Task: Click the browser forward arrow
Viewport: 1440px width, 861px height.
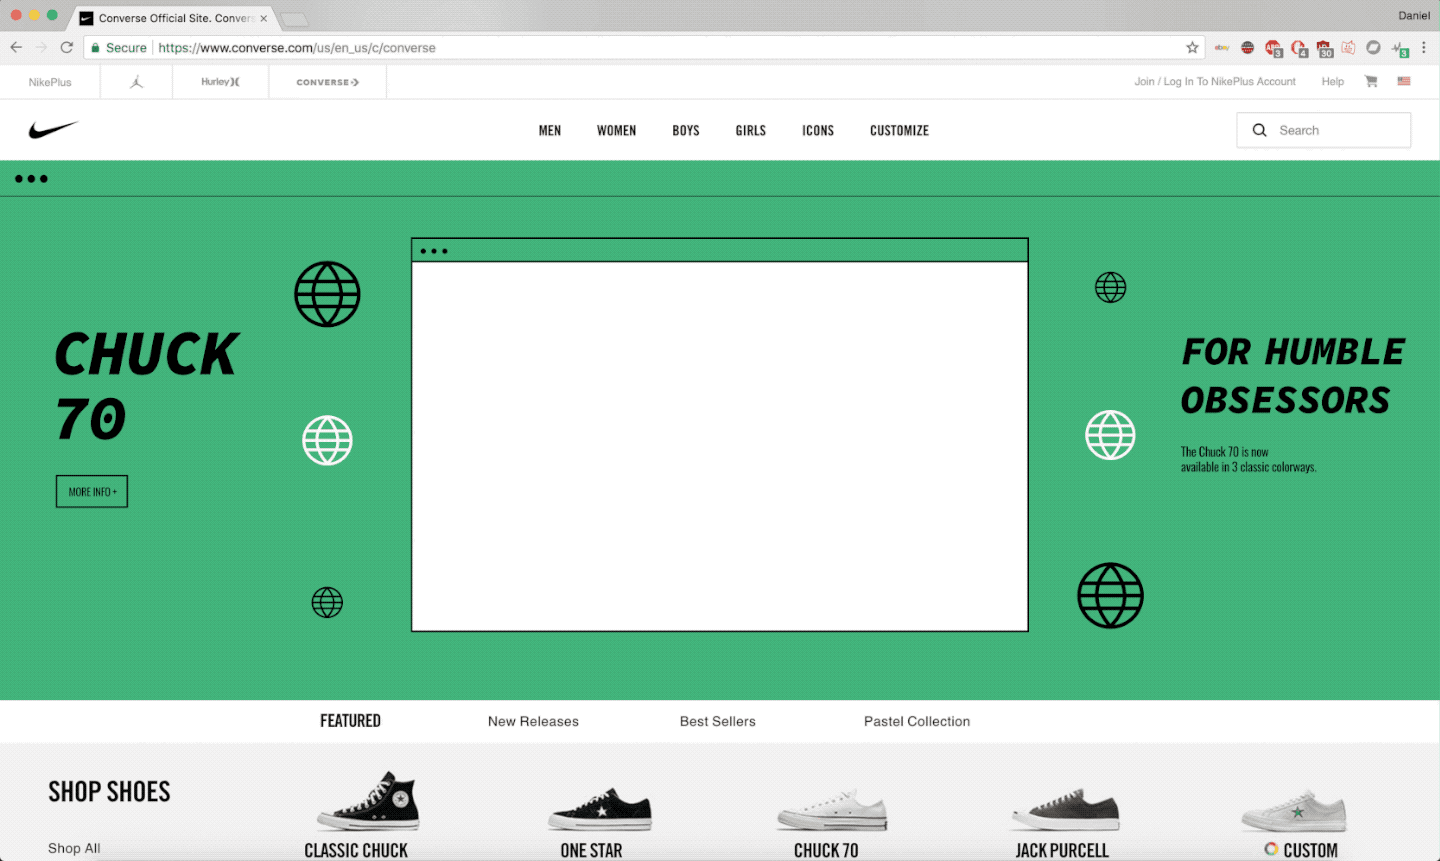Action: coord(41,47)
